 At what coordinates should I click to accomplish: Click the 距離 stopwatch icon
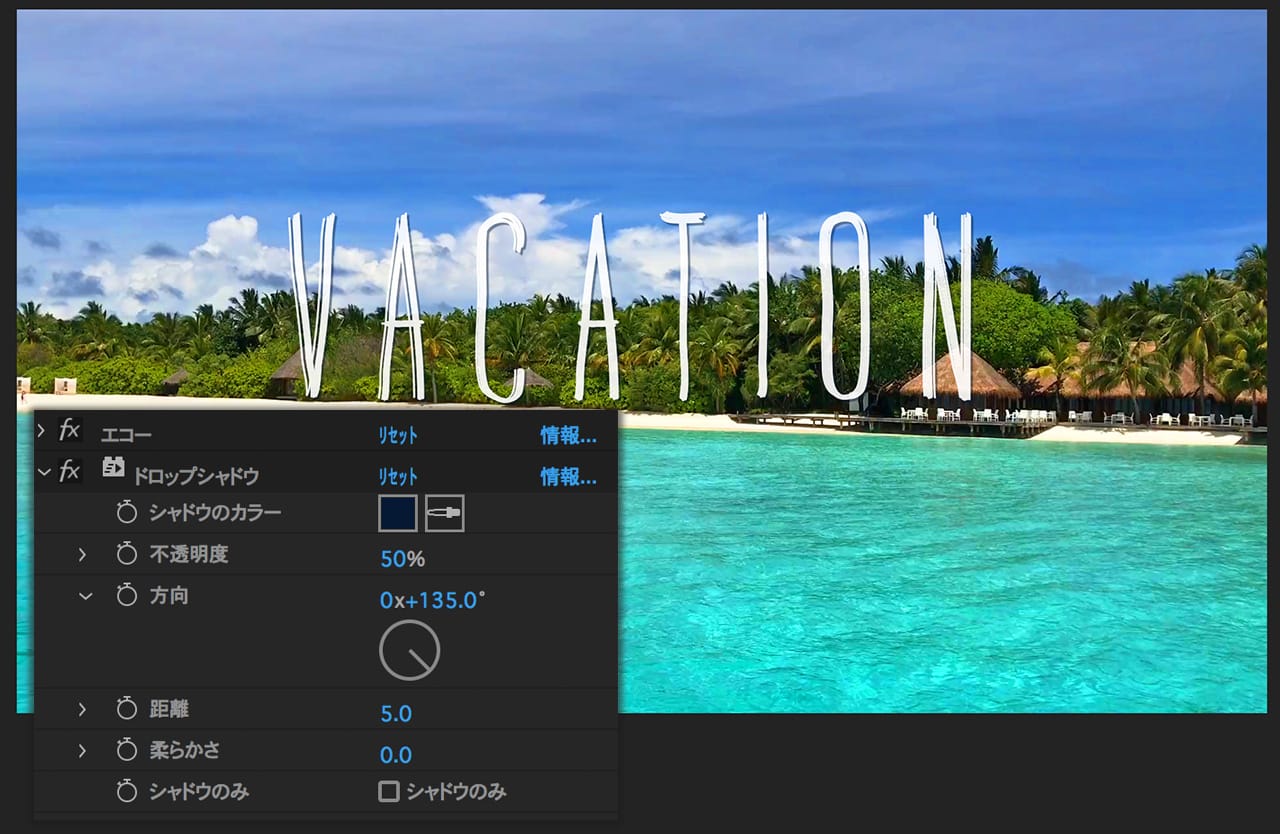[x=126, y=710]
